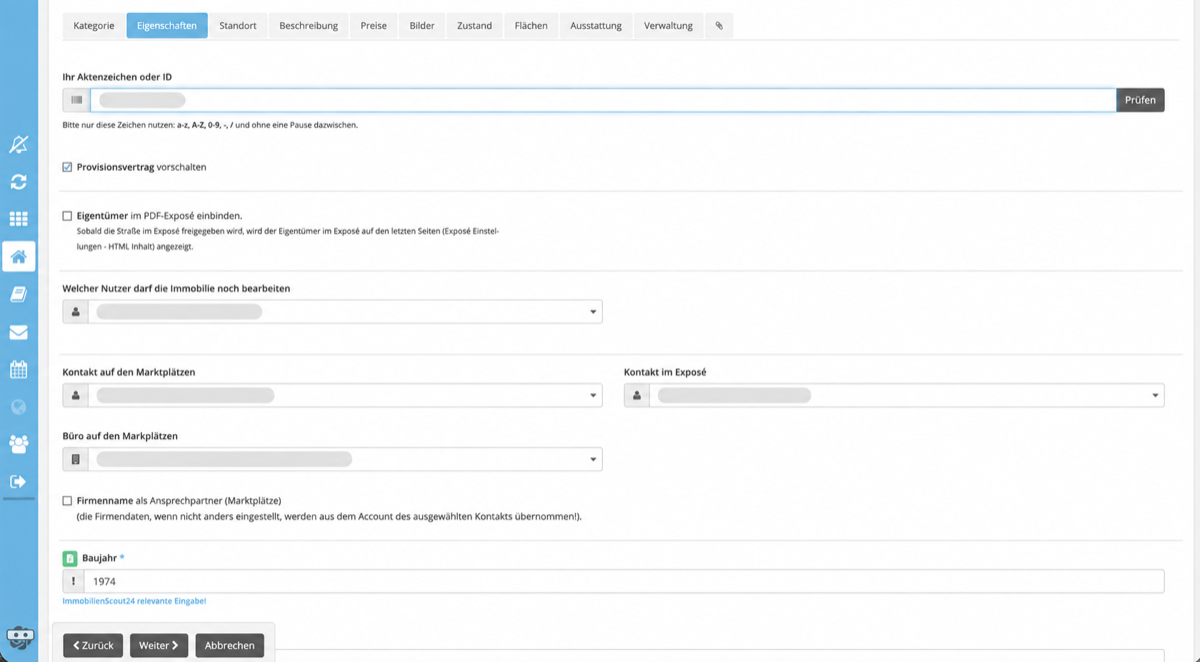Toggle the Provisionsvertrag vorschalten checkbox
The height and width of the screenshot is (662, 1200).
coord(67,167)
